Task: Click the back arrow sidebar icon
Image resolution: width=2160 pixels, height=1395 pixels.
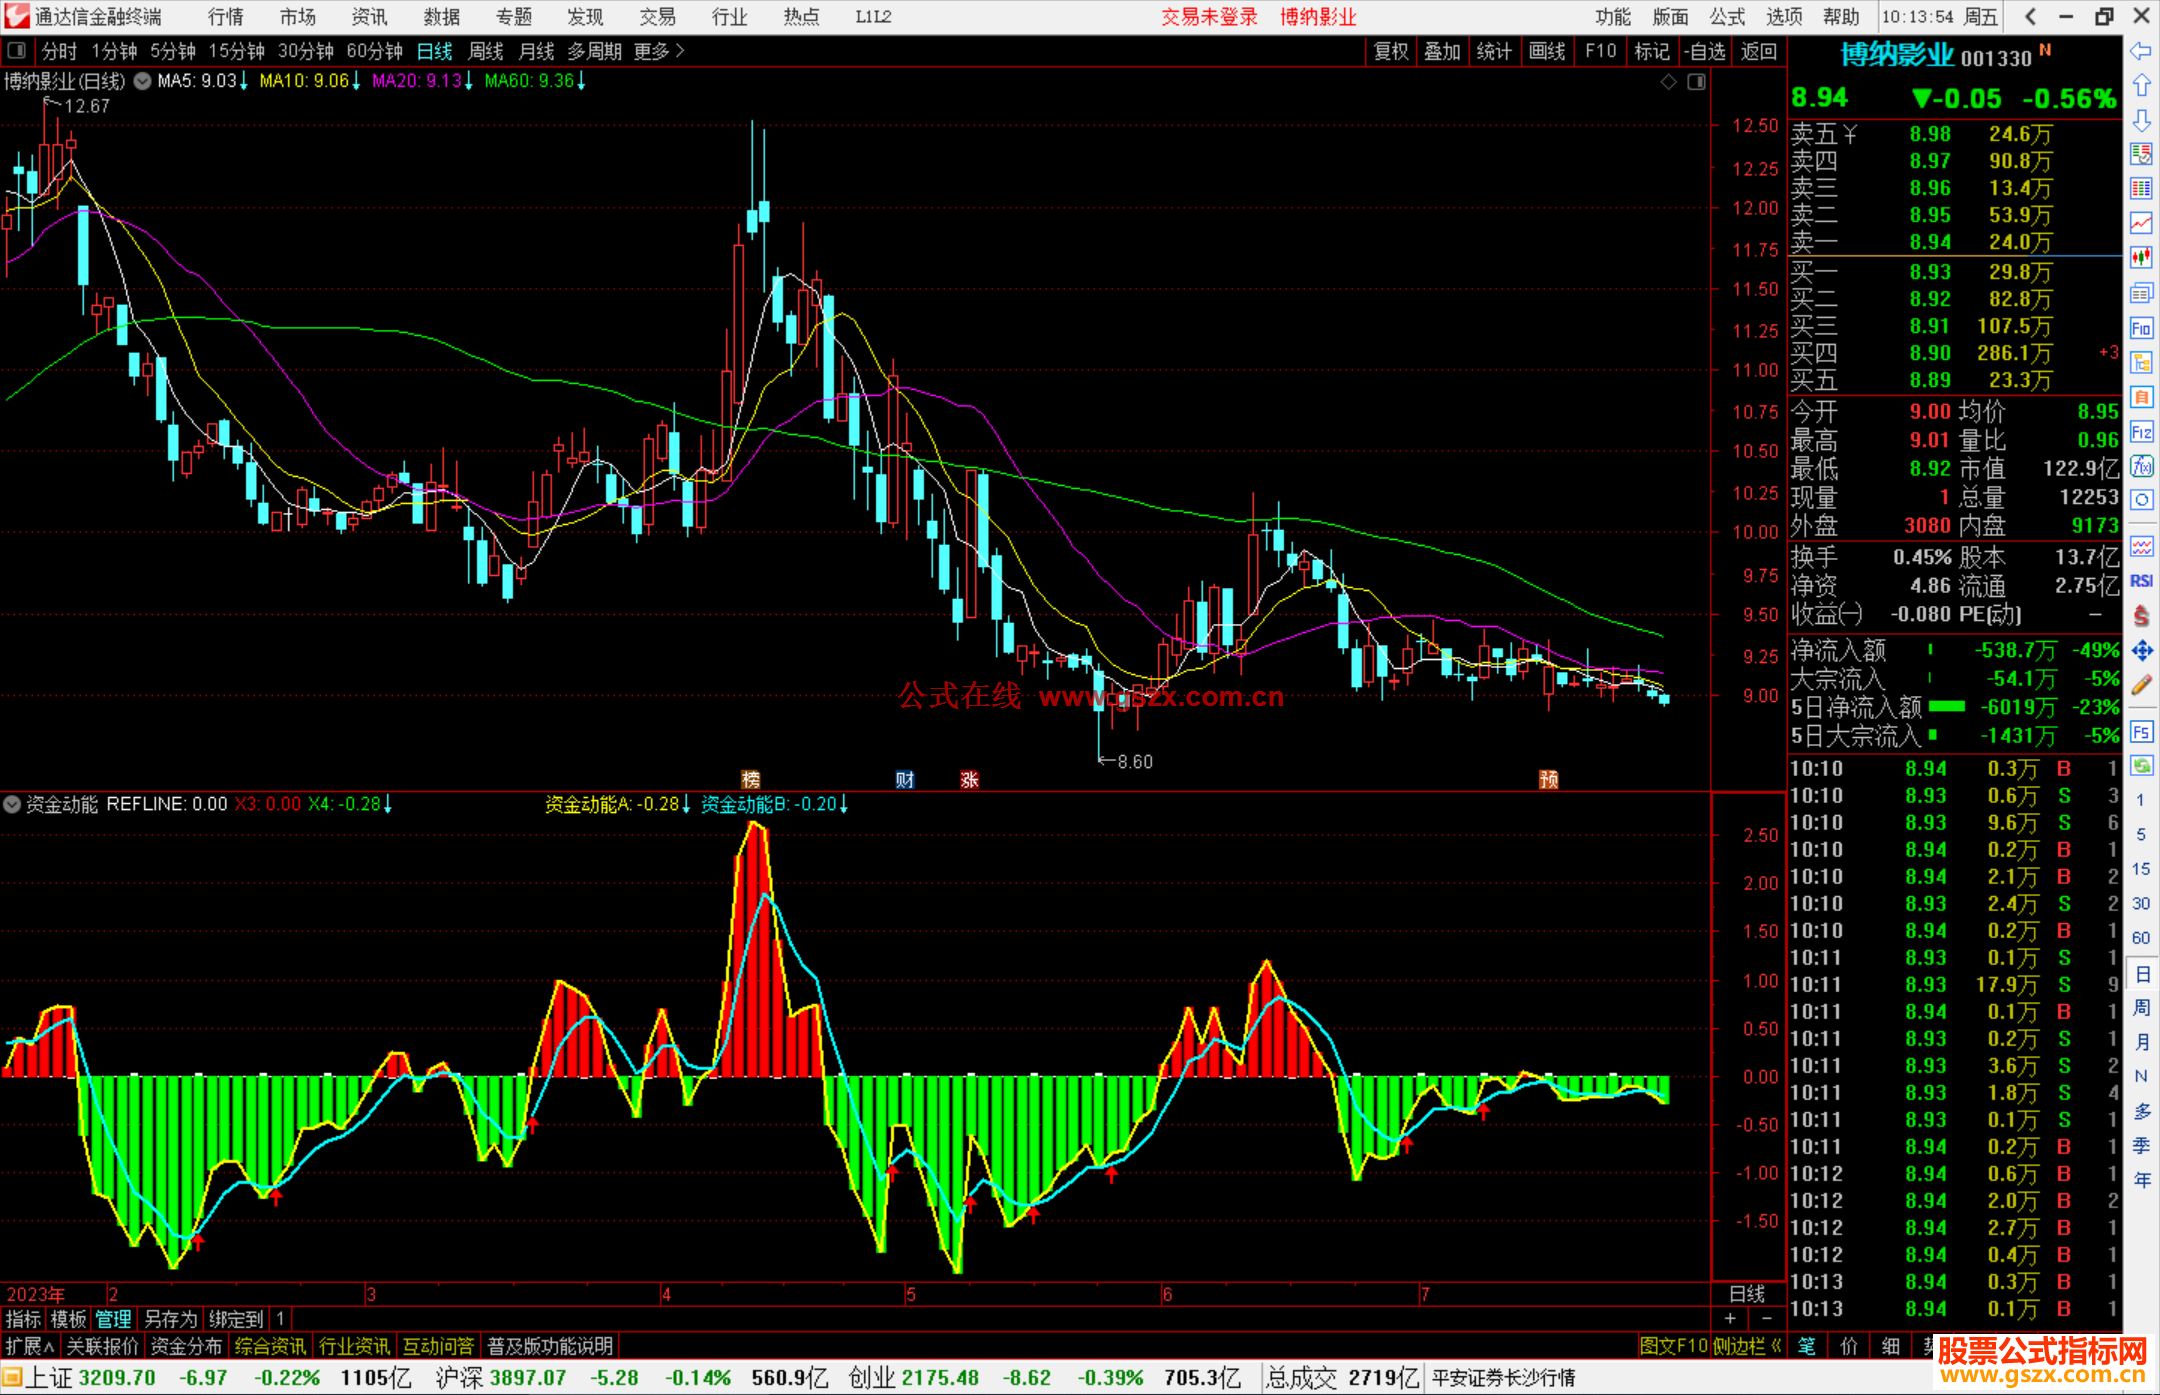Action: pyautogui.click(x=2141, y=51)
